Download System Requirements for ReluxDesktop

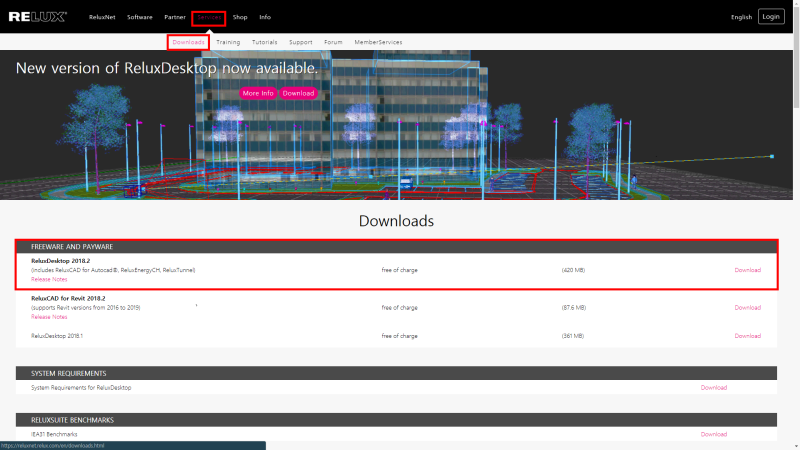[713, 388]
